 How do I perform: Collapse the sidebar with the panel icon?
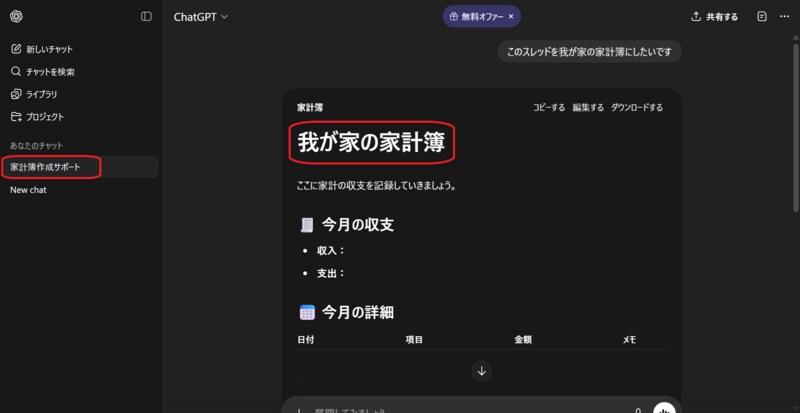click(146, 17)
